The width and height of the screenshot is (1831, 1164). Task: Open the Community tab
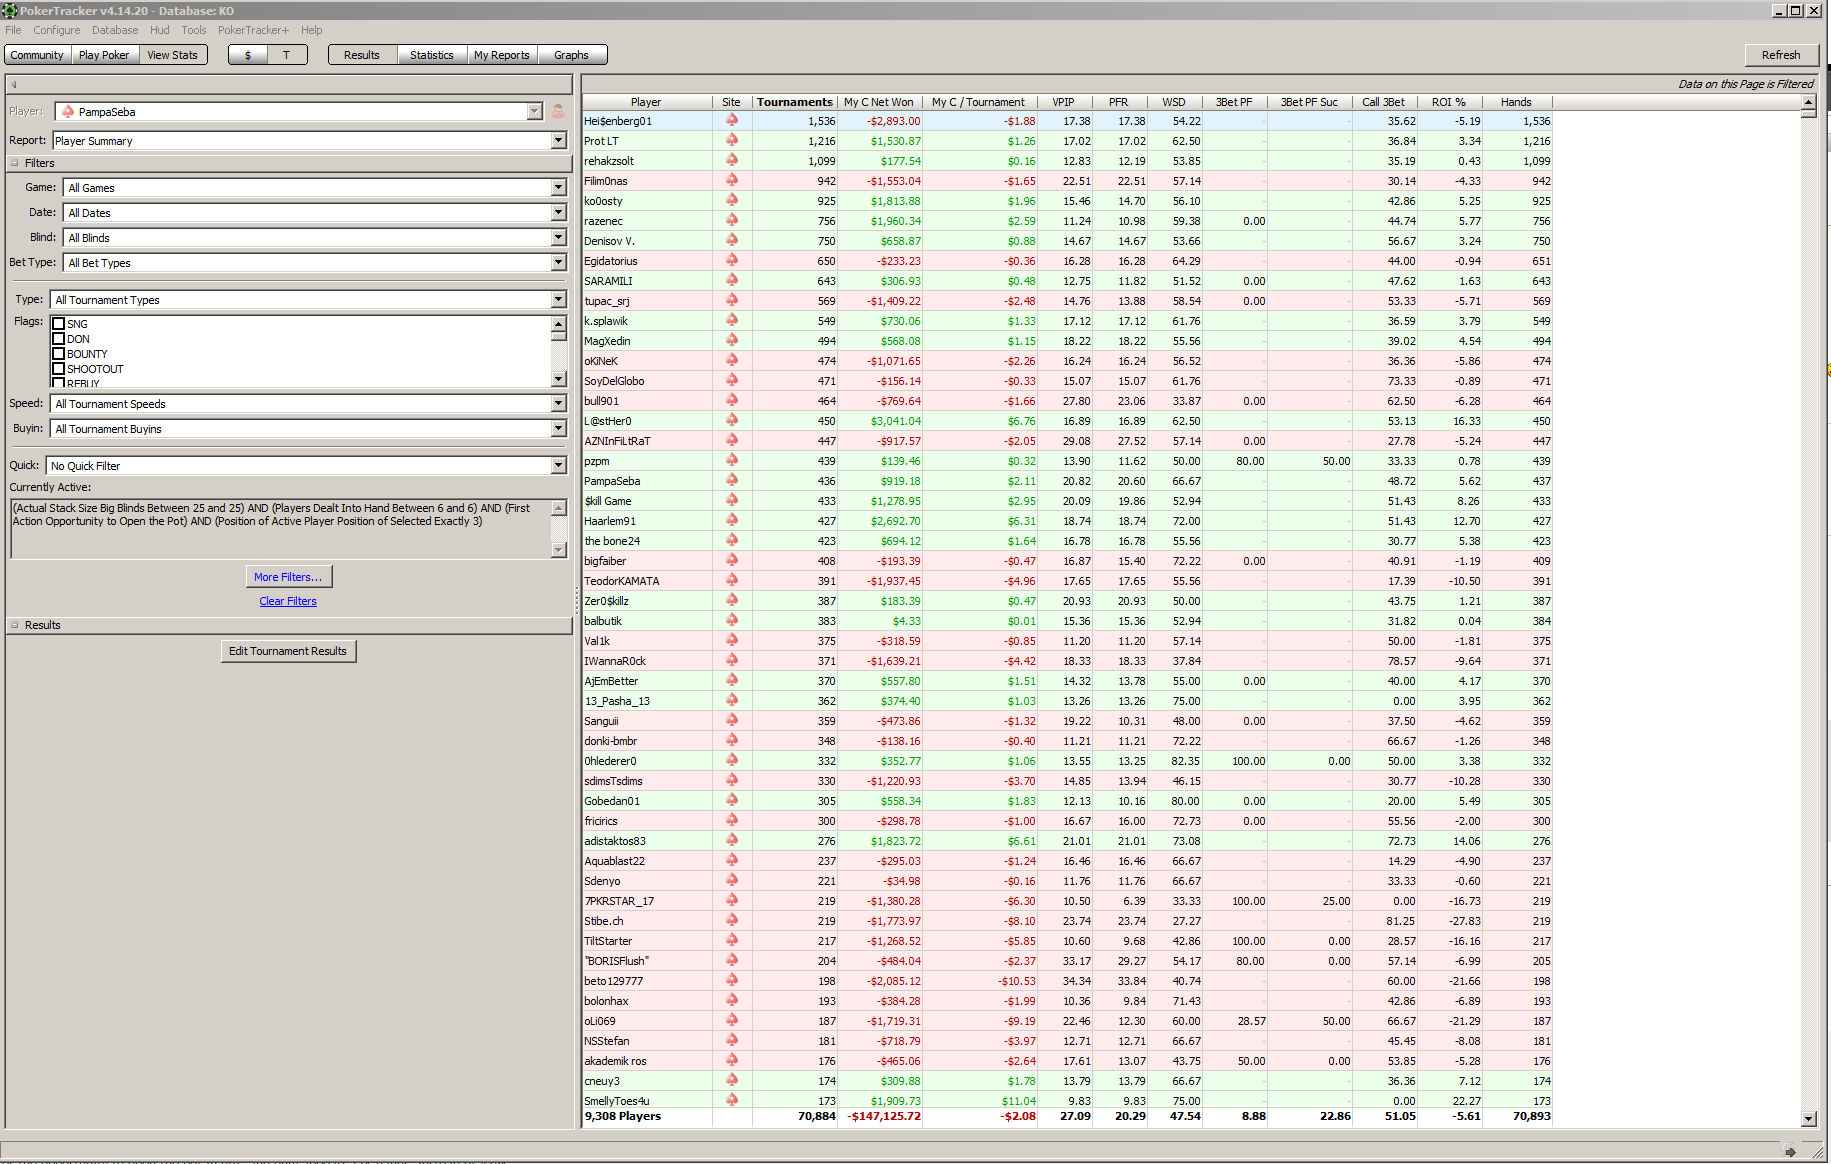click(37, 55)
